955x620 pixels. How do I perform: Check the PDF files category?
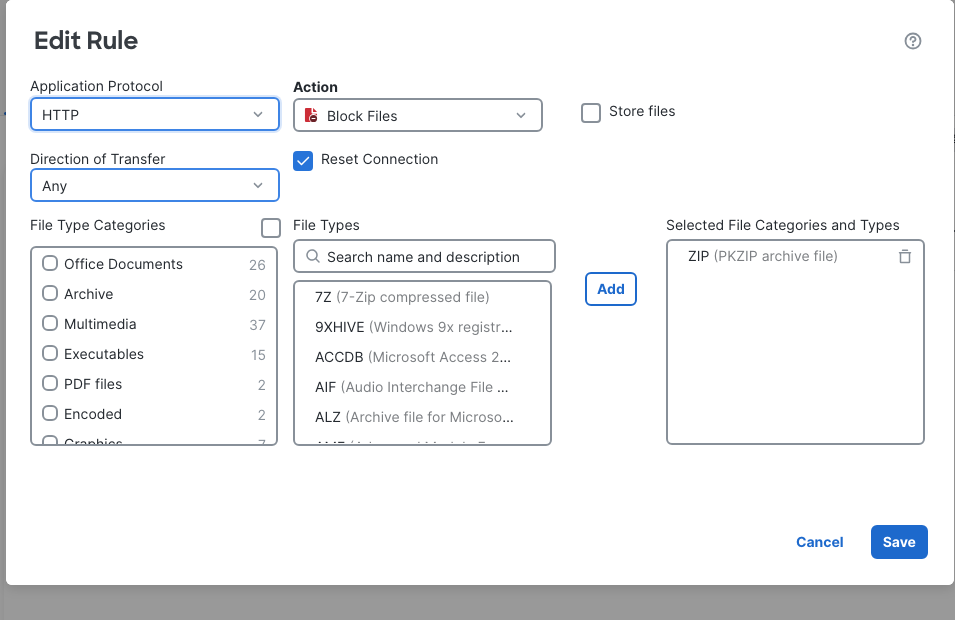coord(50,383)
